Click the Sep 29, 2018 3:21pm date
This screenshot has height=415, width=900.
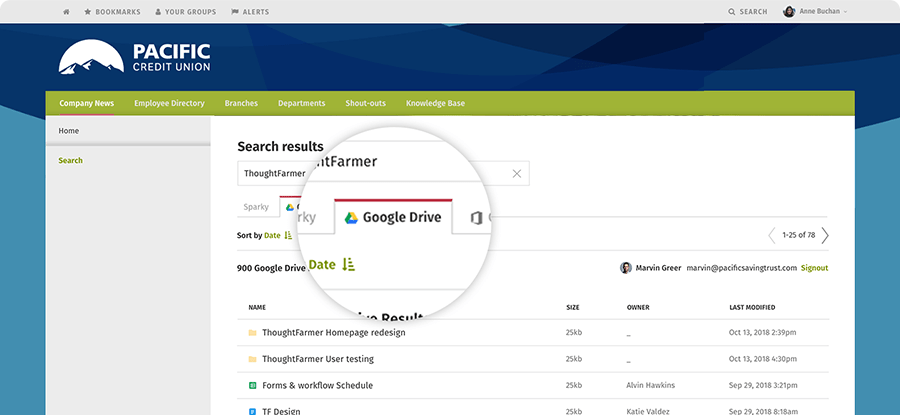click(x=762, y=385)
